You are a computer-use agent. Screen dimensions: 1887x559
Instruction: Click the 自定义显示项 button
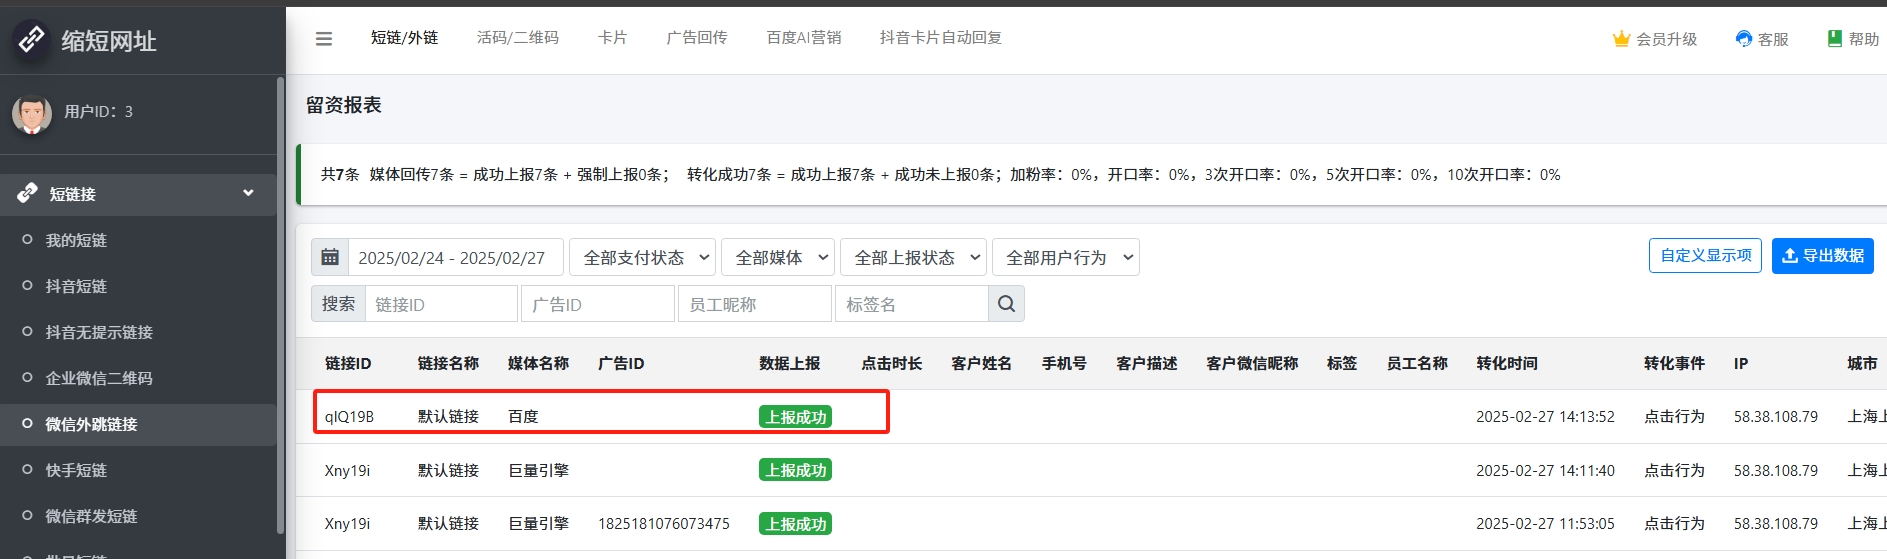(x=1705, y=256)
